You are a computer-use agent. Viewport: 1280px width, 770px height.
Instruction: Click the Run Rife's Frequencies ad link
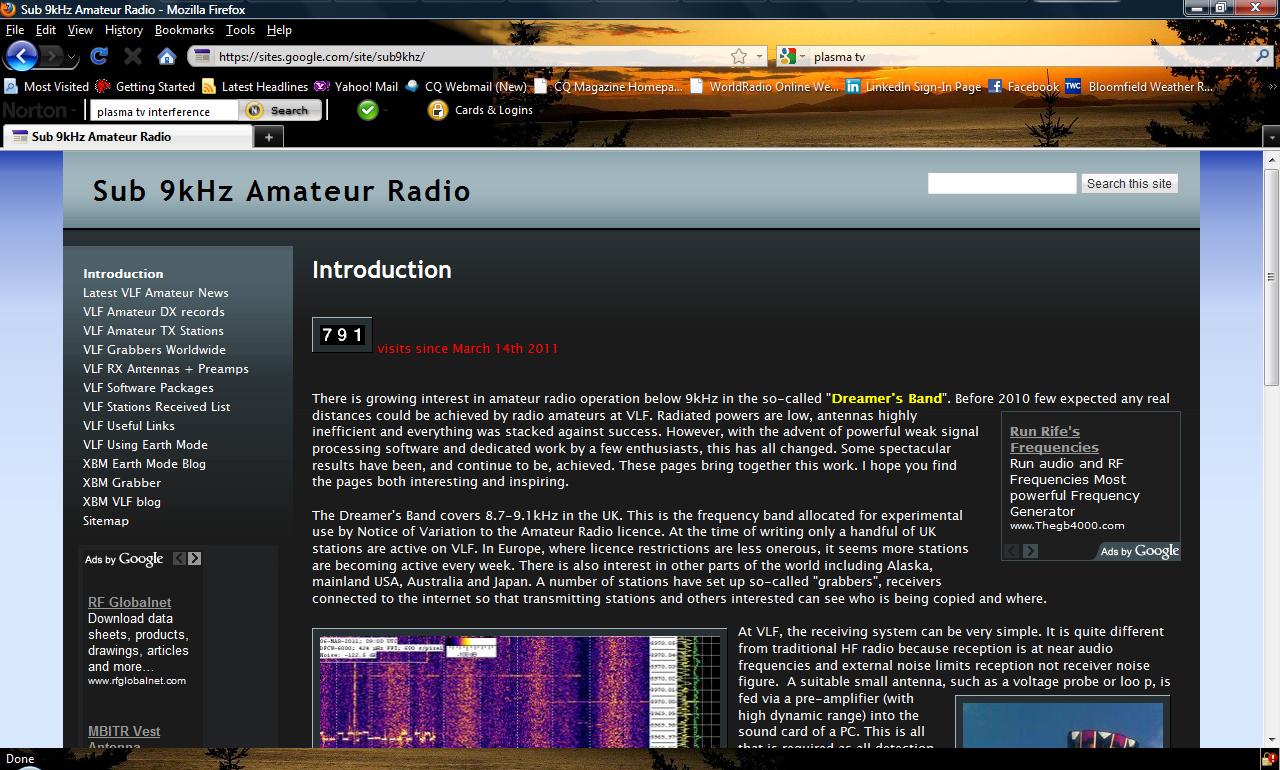click(1054, 440)
